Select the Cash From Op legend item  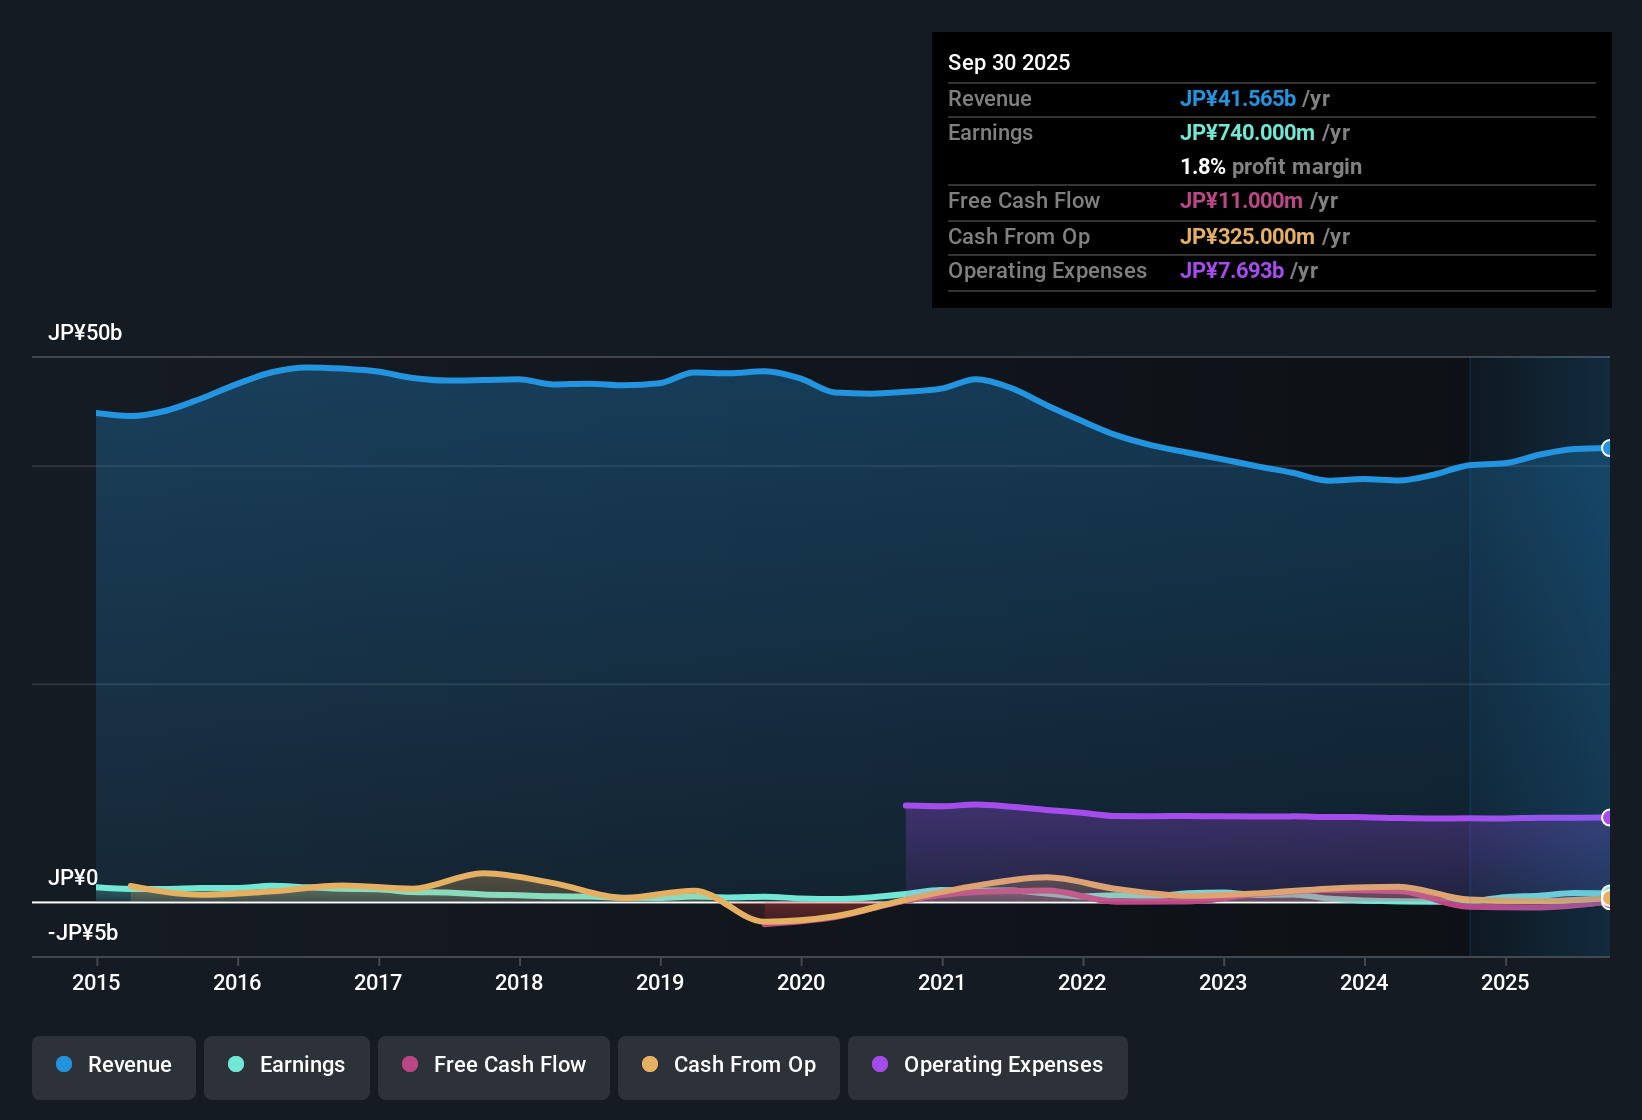click(728, 1067)
